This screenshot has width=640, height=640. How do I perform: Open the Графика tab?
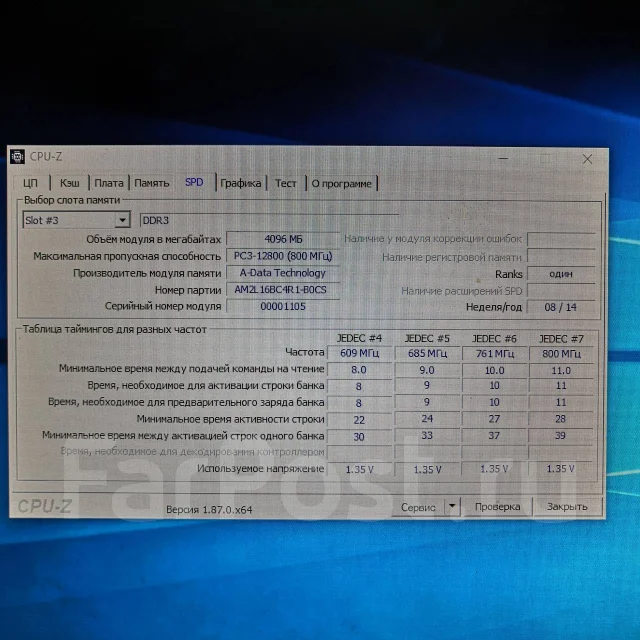click(x=241, y=183)
